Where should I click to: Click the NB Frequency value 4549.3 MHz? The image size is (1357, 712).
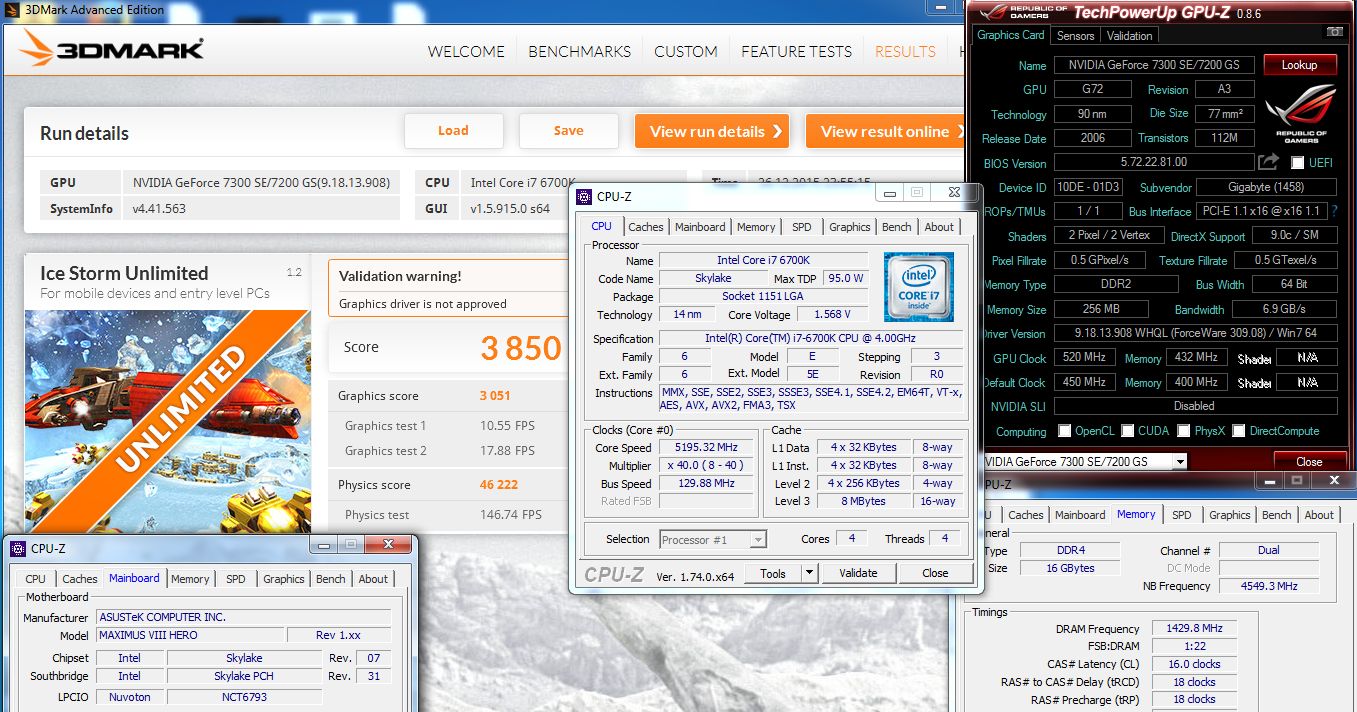pyautogui.click(x=1268, y=586)
